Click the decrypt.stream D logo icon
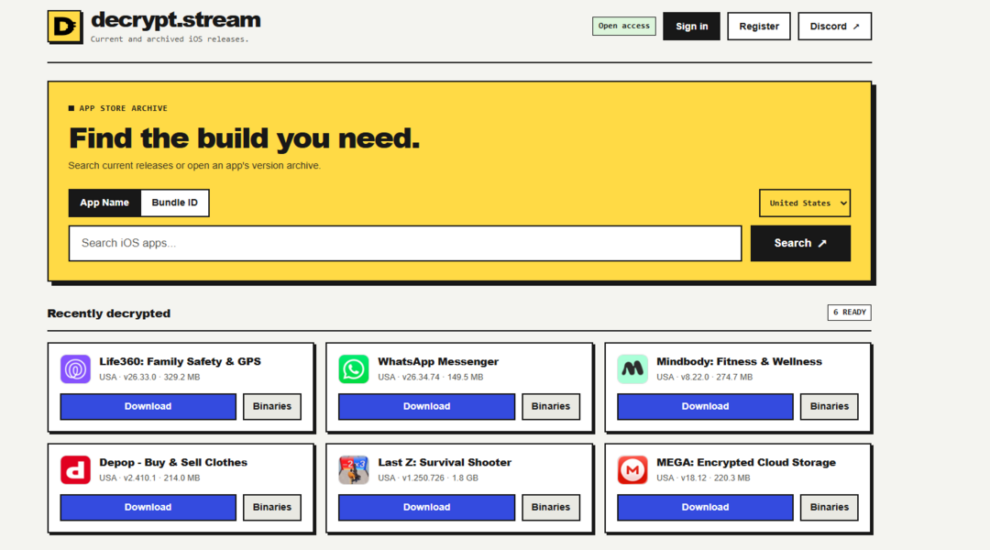Image resolution: width=990 pixels, height=550 pixels. tap(64, 27)
